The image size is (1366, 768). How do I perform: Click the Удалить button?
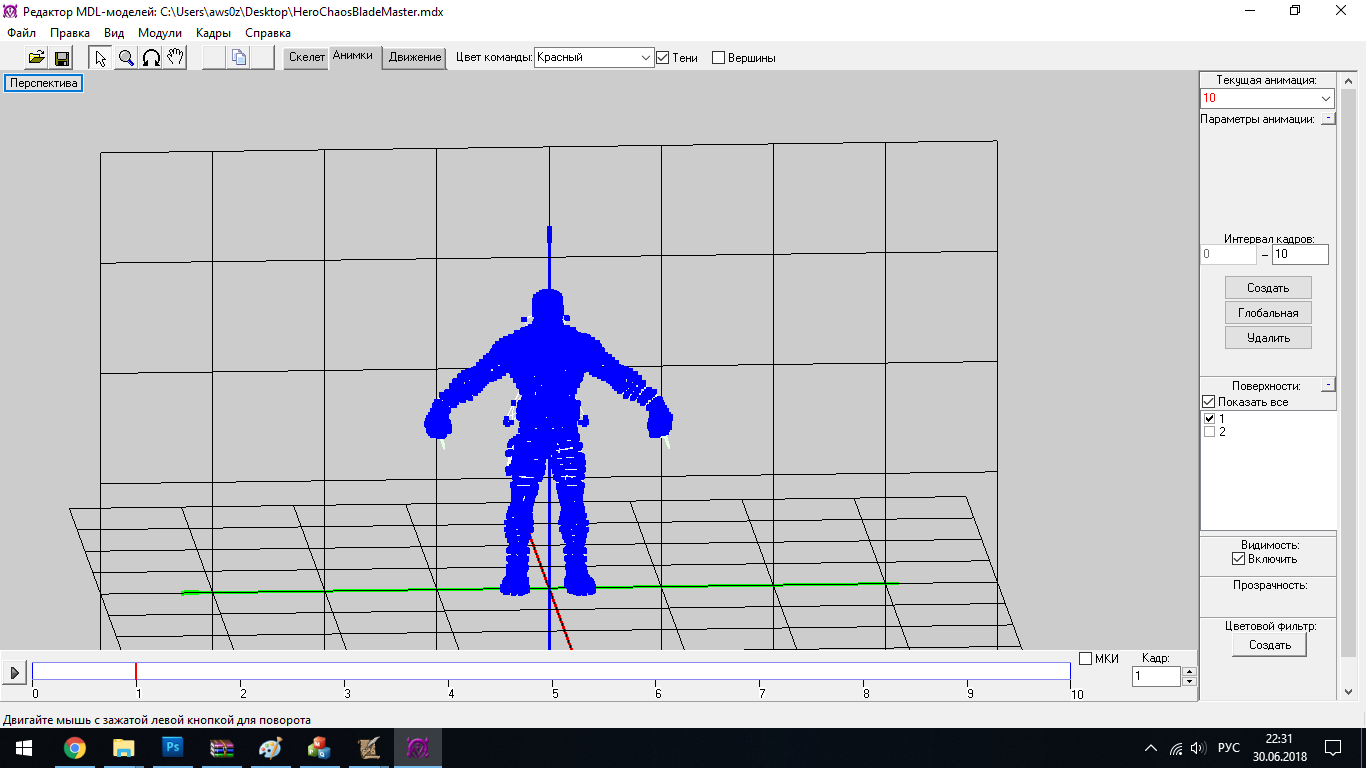(x=1268, y=338)
